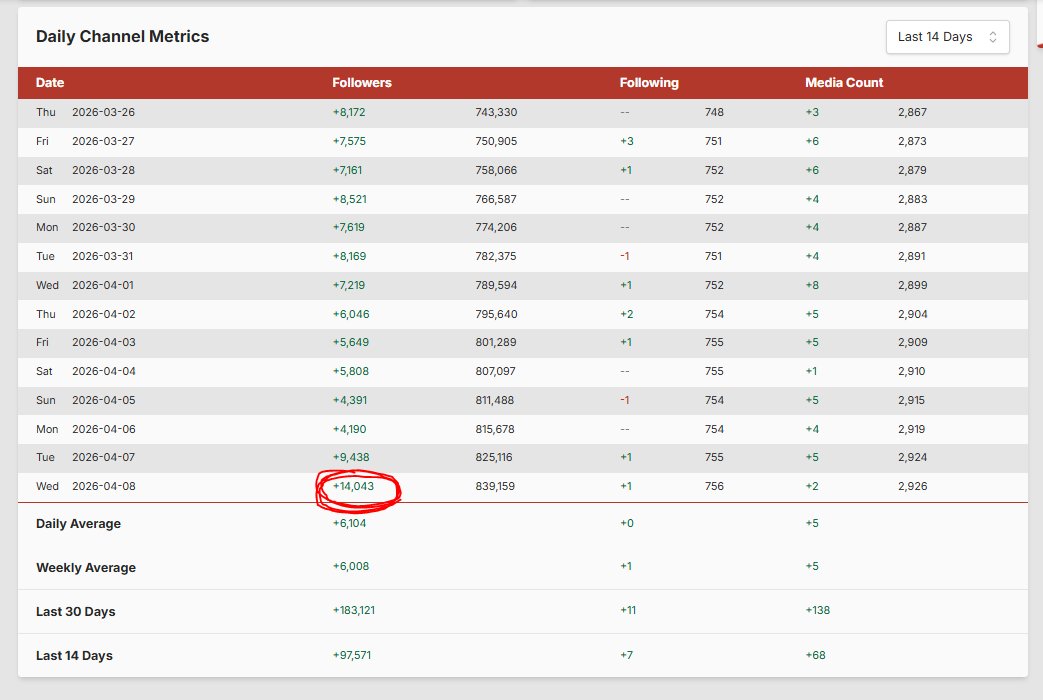Image resolution: width=1043 pixels, height=700 pixels.
Task: Click the +6,046 follower change
Action: (x=351, y=314)
